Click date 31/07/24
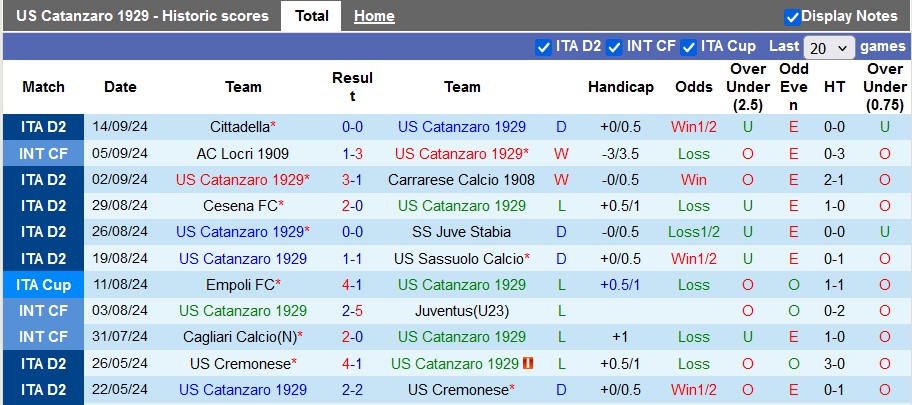 (x=120, y=337)
